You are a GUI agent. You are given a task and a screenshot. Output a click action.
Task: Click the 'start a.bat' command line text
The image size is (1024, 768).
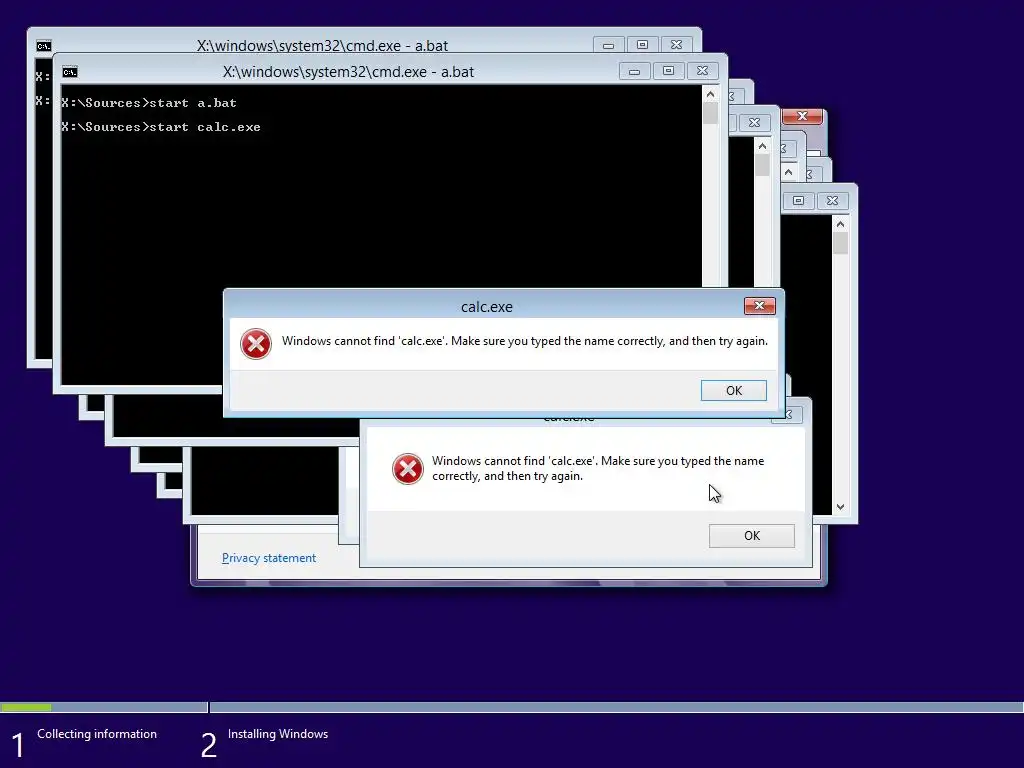tap(193, 103)
